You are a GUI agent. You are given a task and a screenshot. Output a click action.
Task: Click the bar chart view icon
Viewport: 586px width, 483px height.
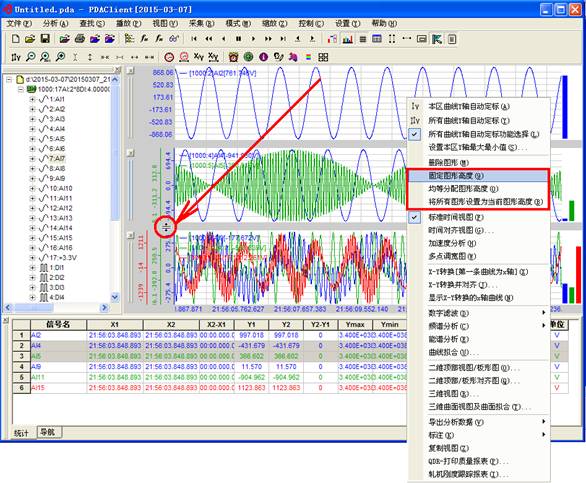[x=348, y=39]
